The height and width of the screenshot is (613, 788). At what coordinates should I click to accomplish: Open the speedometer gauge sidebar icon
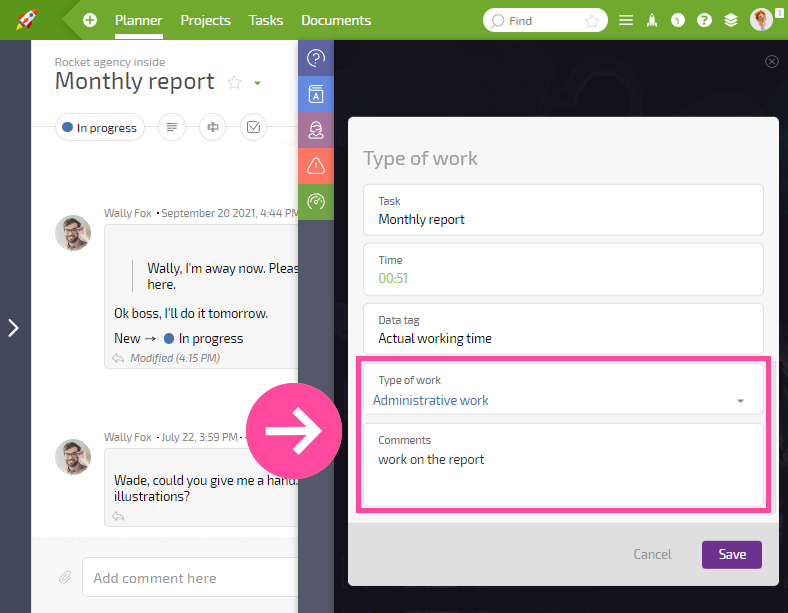coord(316,202)
